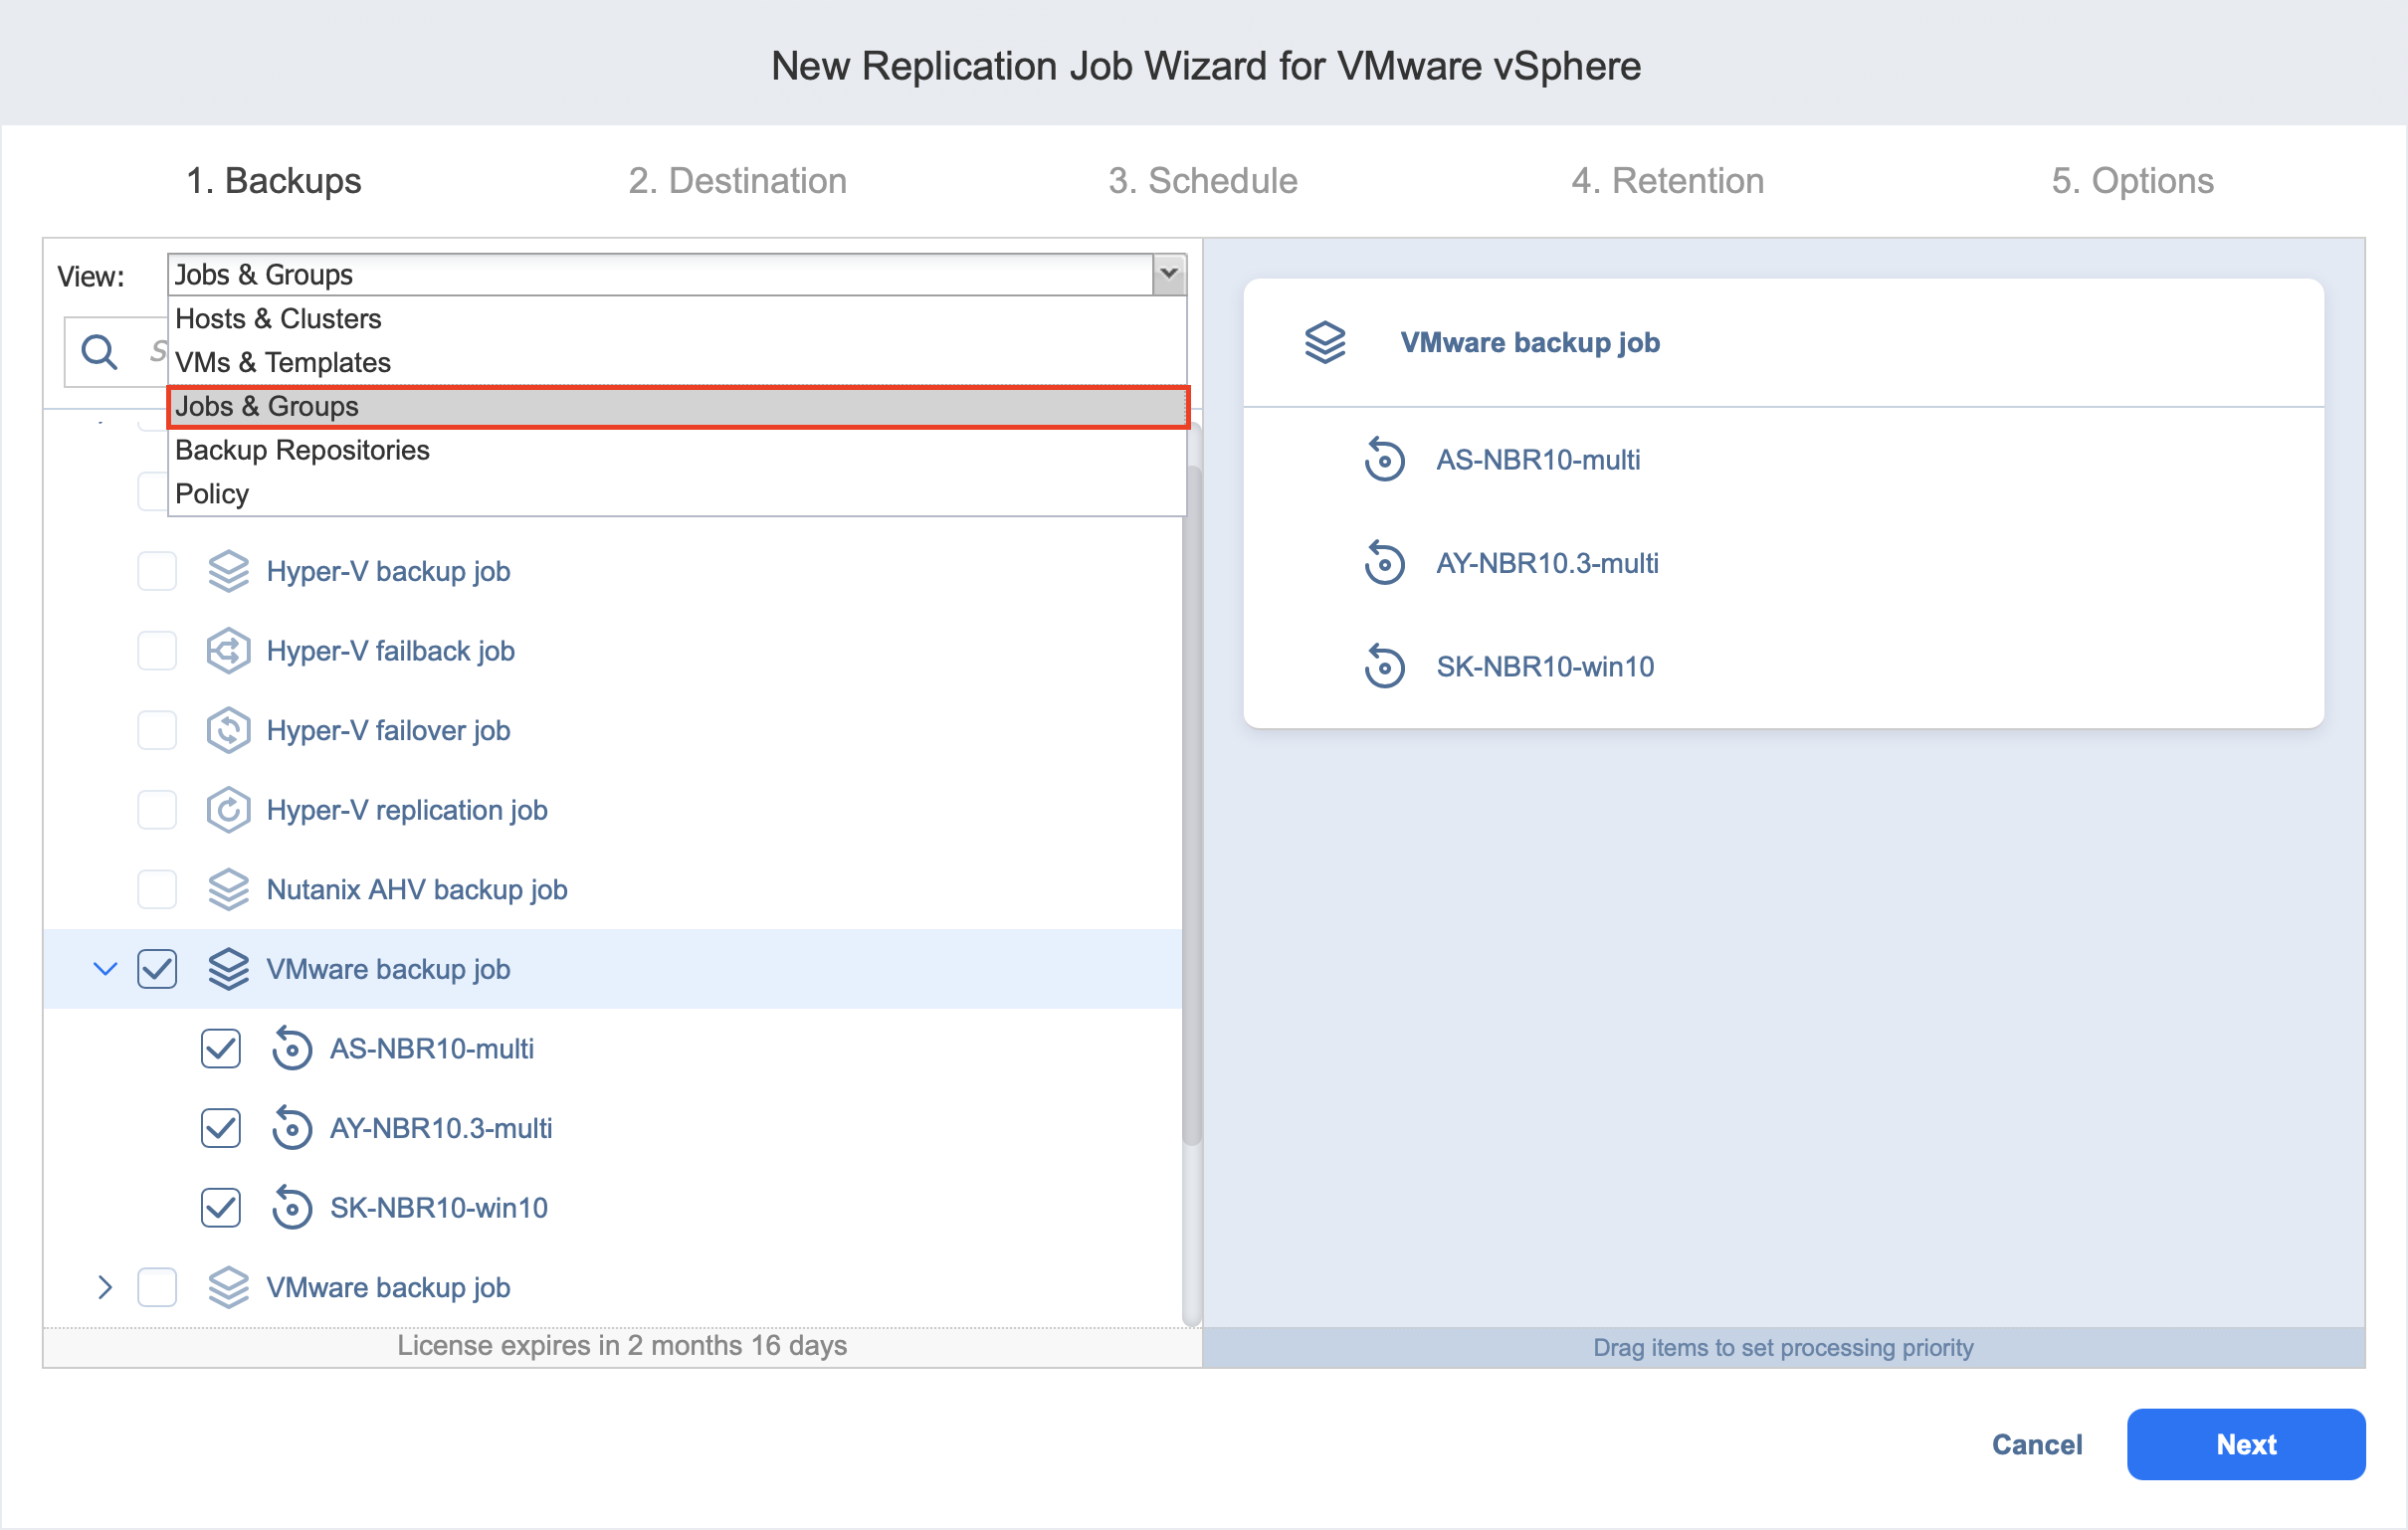Click the Cancel button
This screenshot has width=2408, height=1530.
2037,1444
